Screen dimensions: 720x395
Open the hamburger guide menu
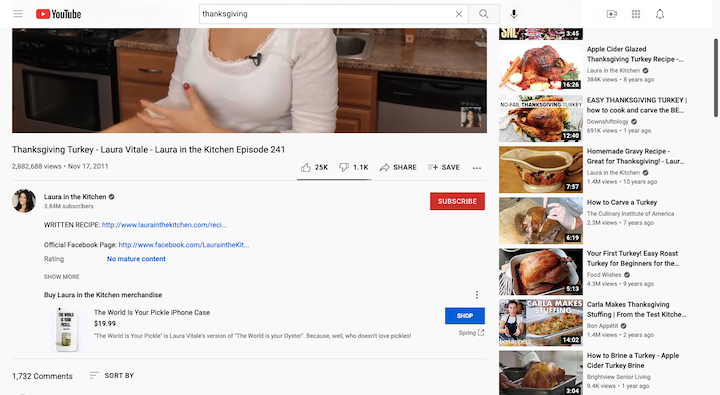[x=18, y=14]
